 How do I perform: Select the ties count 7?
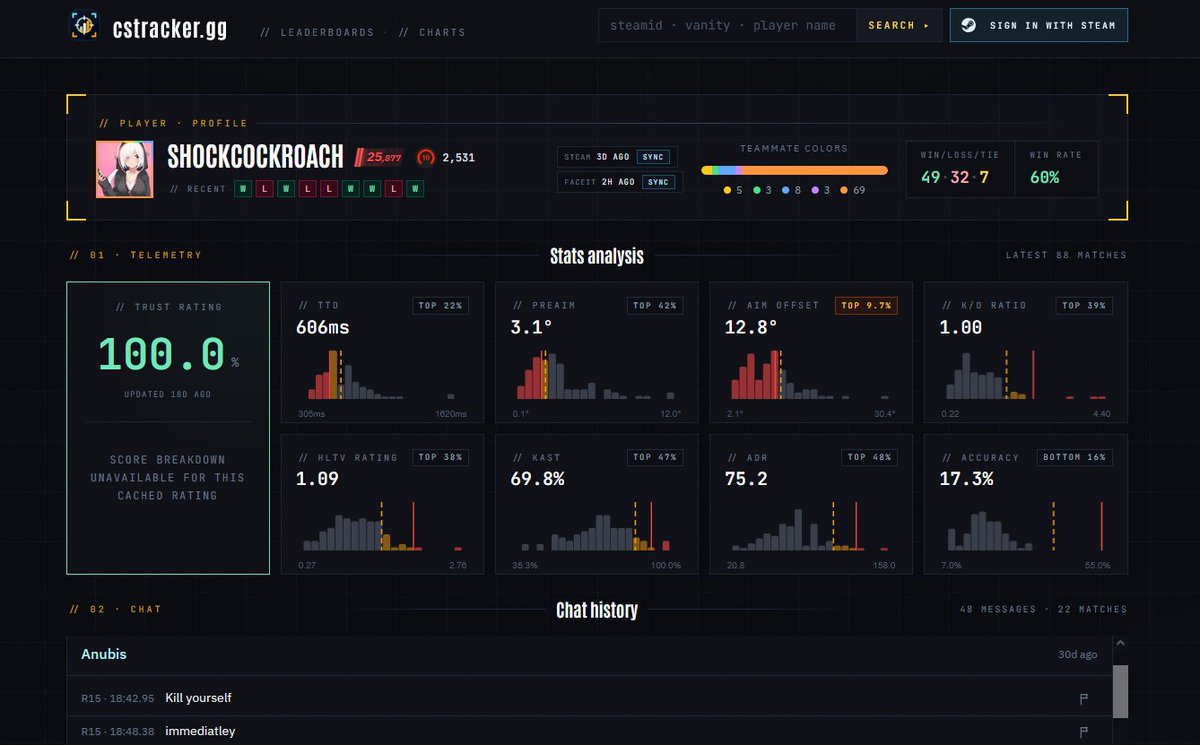point(984,177)
